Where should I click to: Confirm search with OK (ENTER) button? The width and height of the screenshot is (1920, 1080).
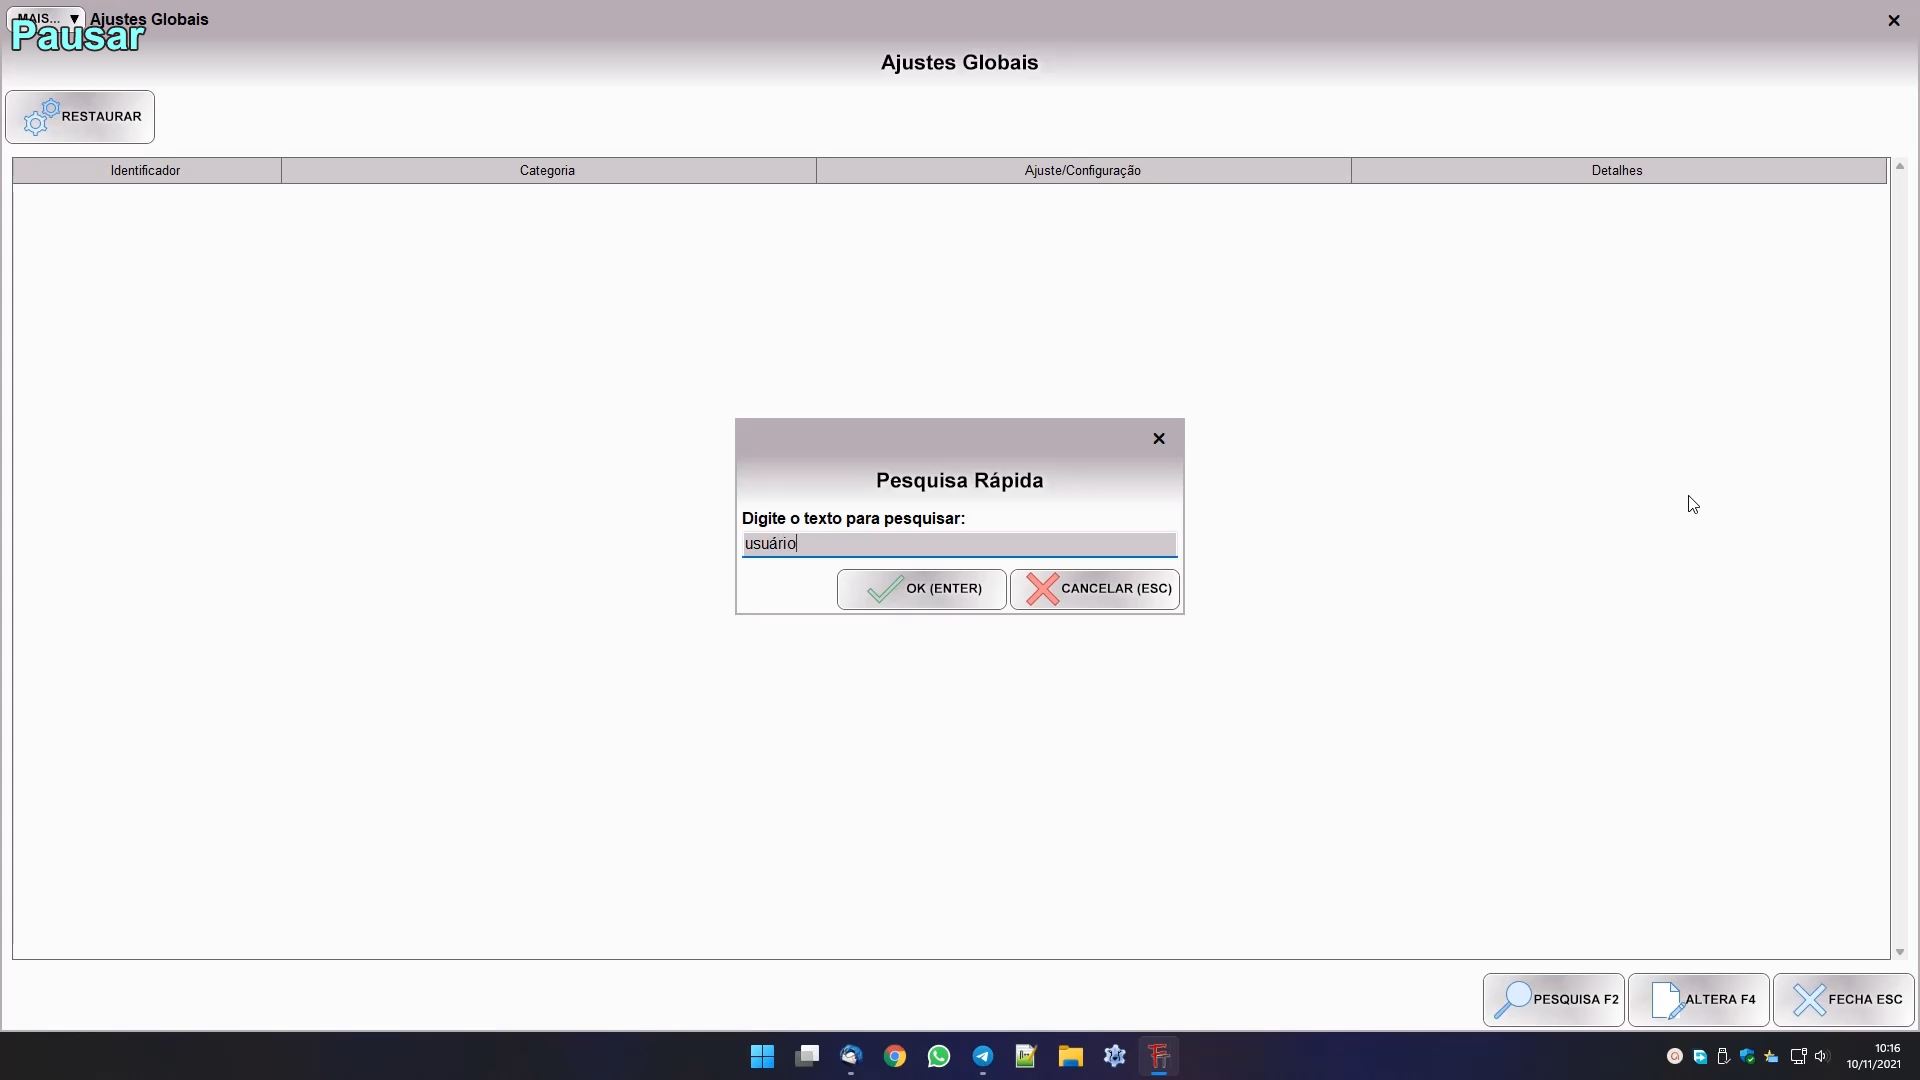point(921,589)
